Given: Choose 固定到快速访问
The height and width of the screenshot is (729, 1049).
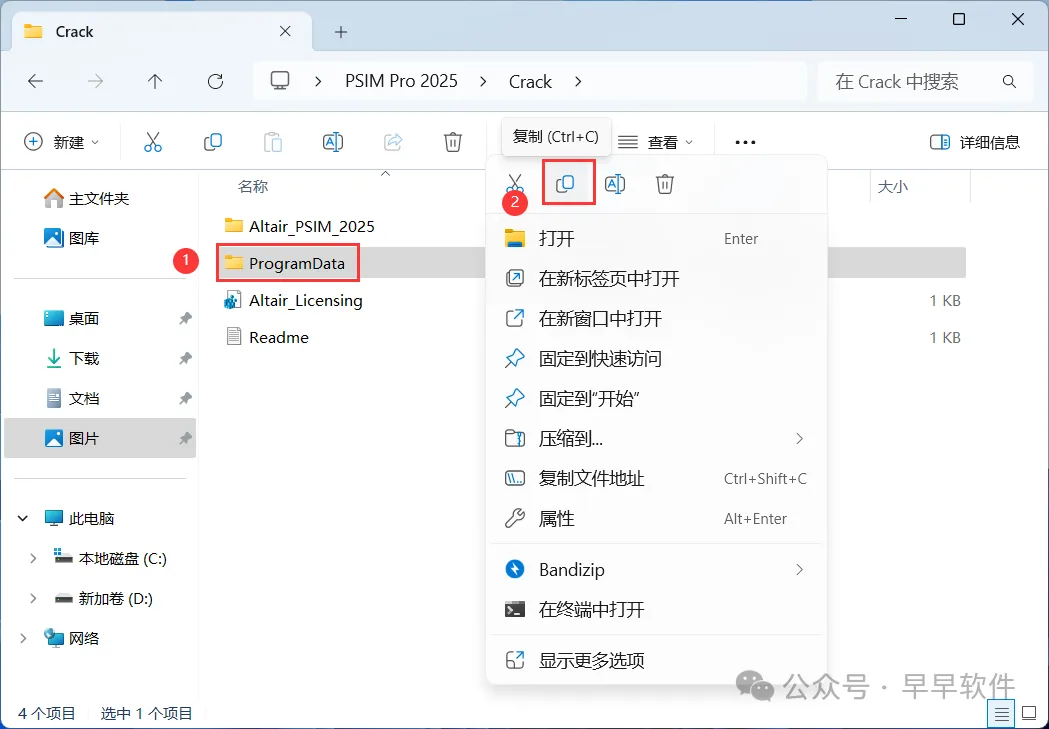Looking at the screenshot, I should click(x=656, y=358).
